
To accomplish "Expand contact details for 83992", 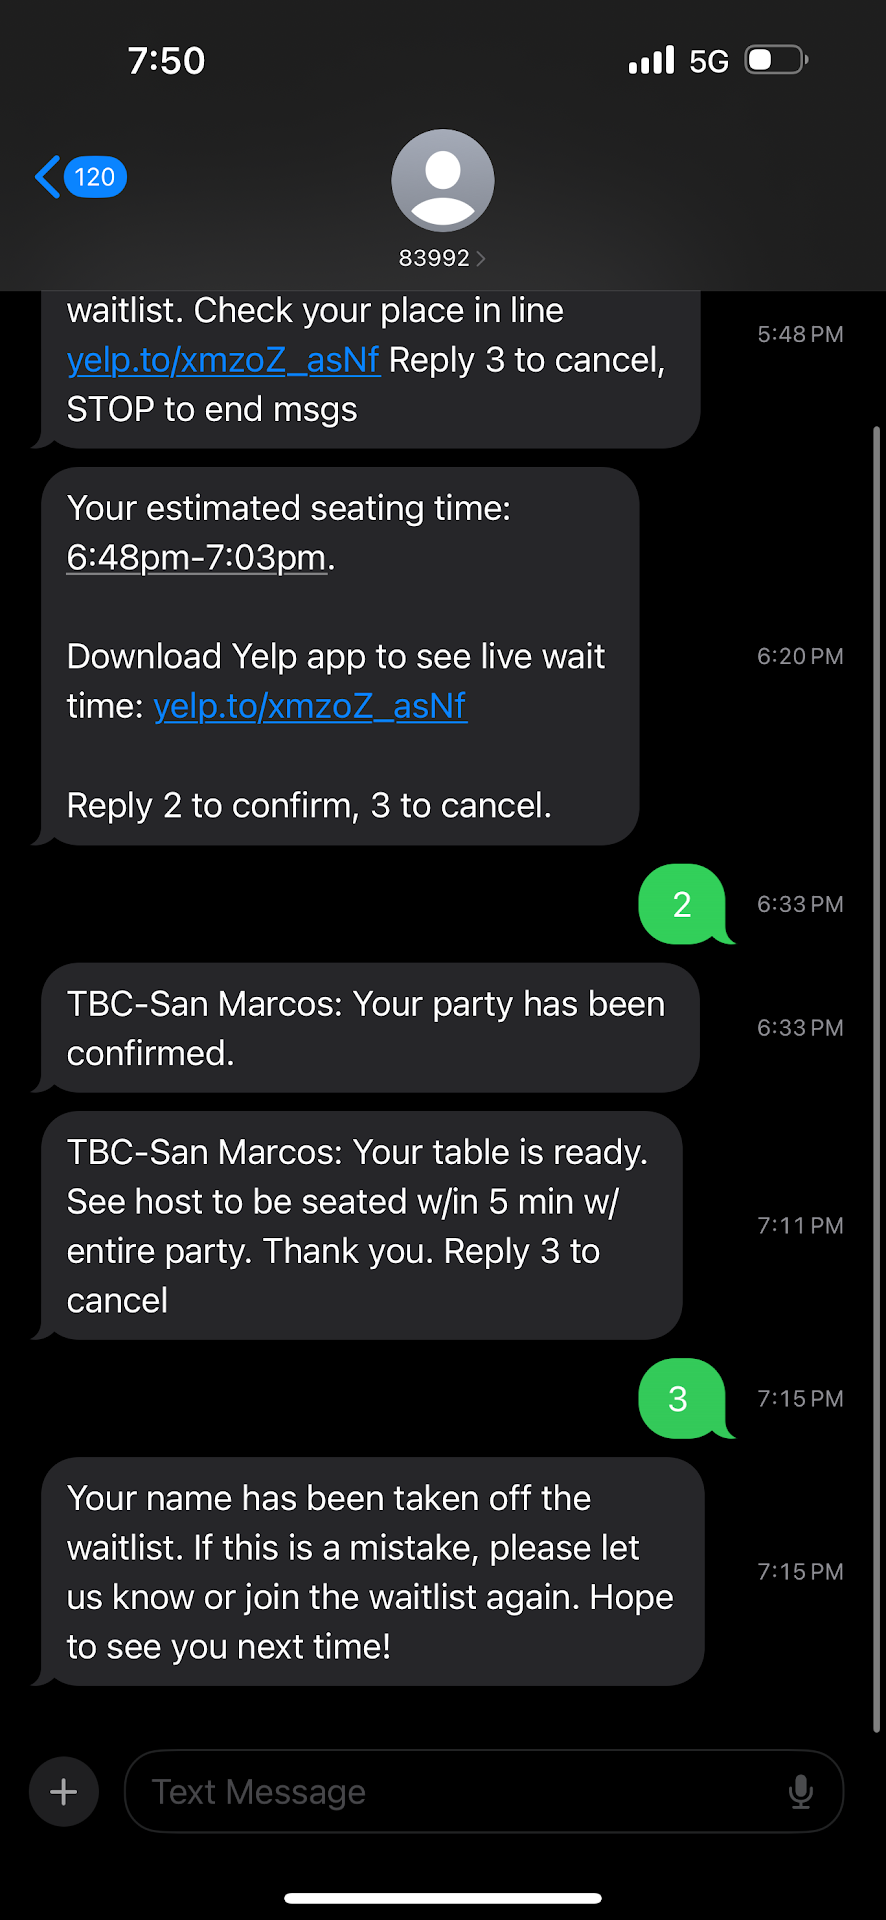I will (442, 258).
